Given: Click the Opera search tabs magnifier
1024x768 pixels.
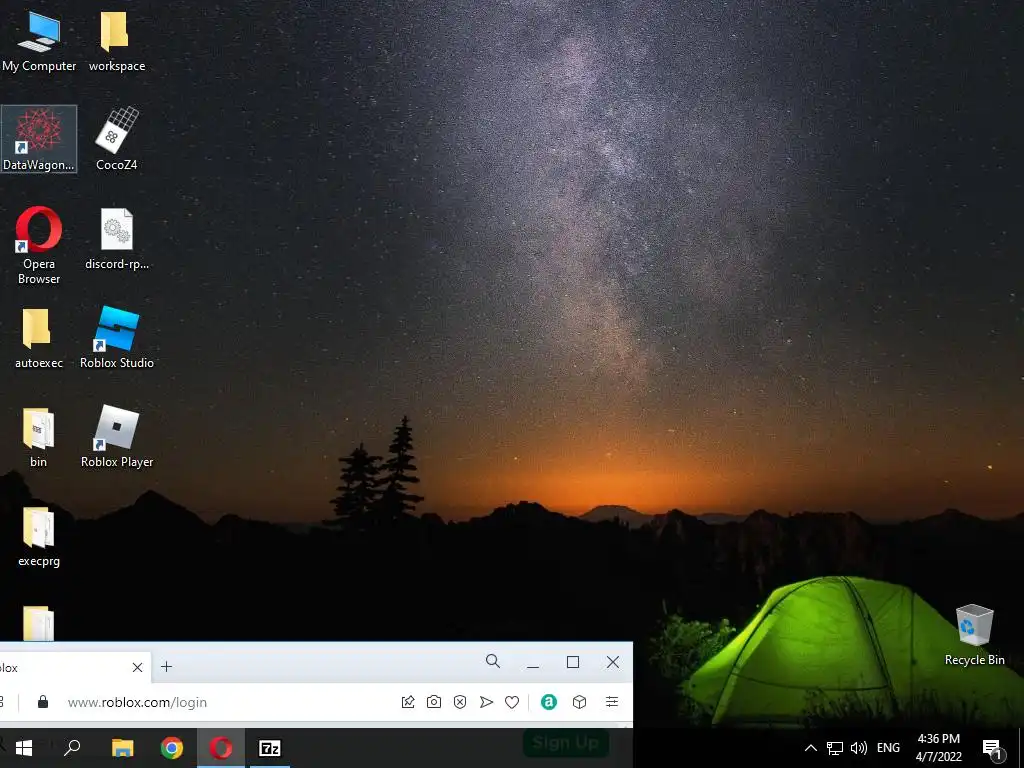Looking at the screenshot, I should [493, 662].
